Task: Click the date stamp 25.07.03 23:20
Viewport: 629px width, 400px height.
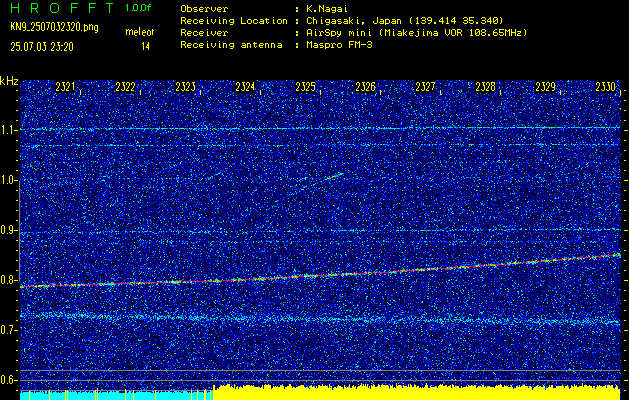Action: (x=42, y=47)
